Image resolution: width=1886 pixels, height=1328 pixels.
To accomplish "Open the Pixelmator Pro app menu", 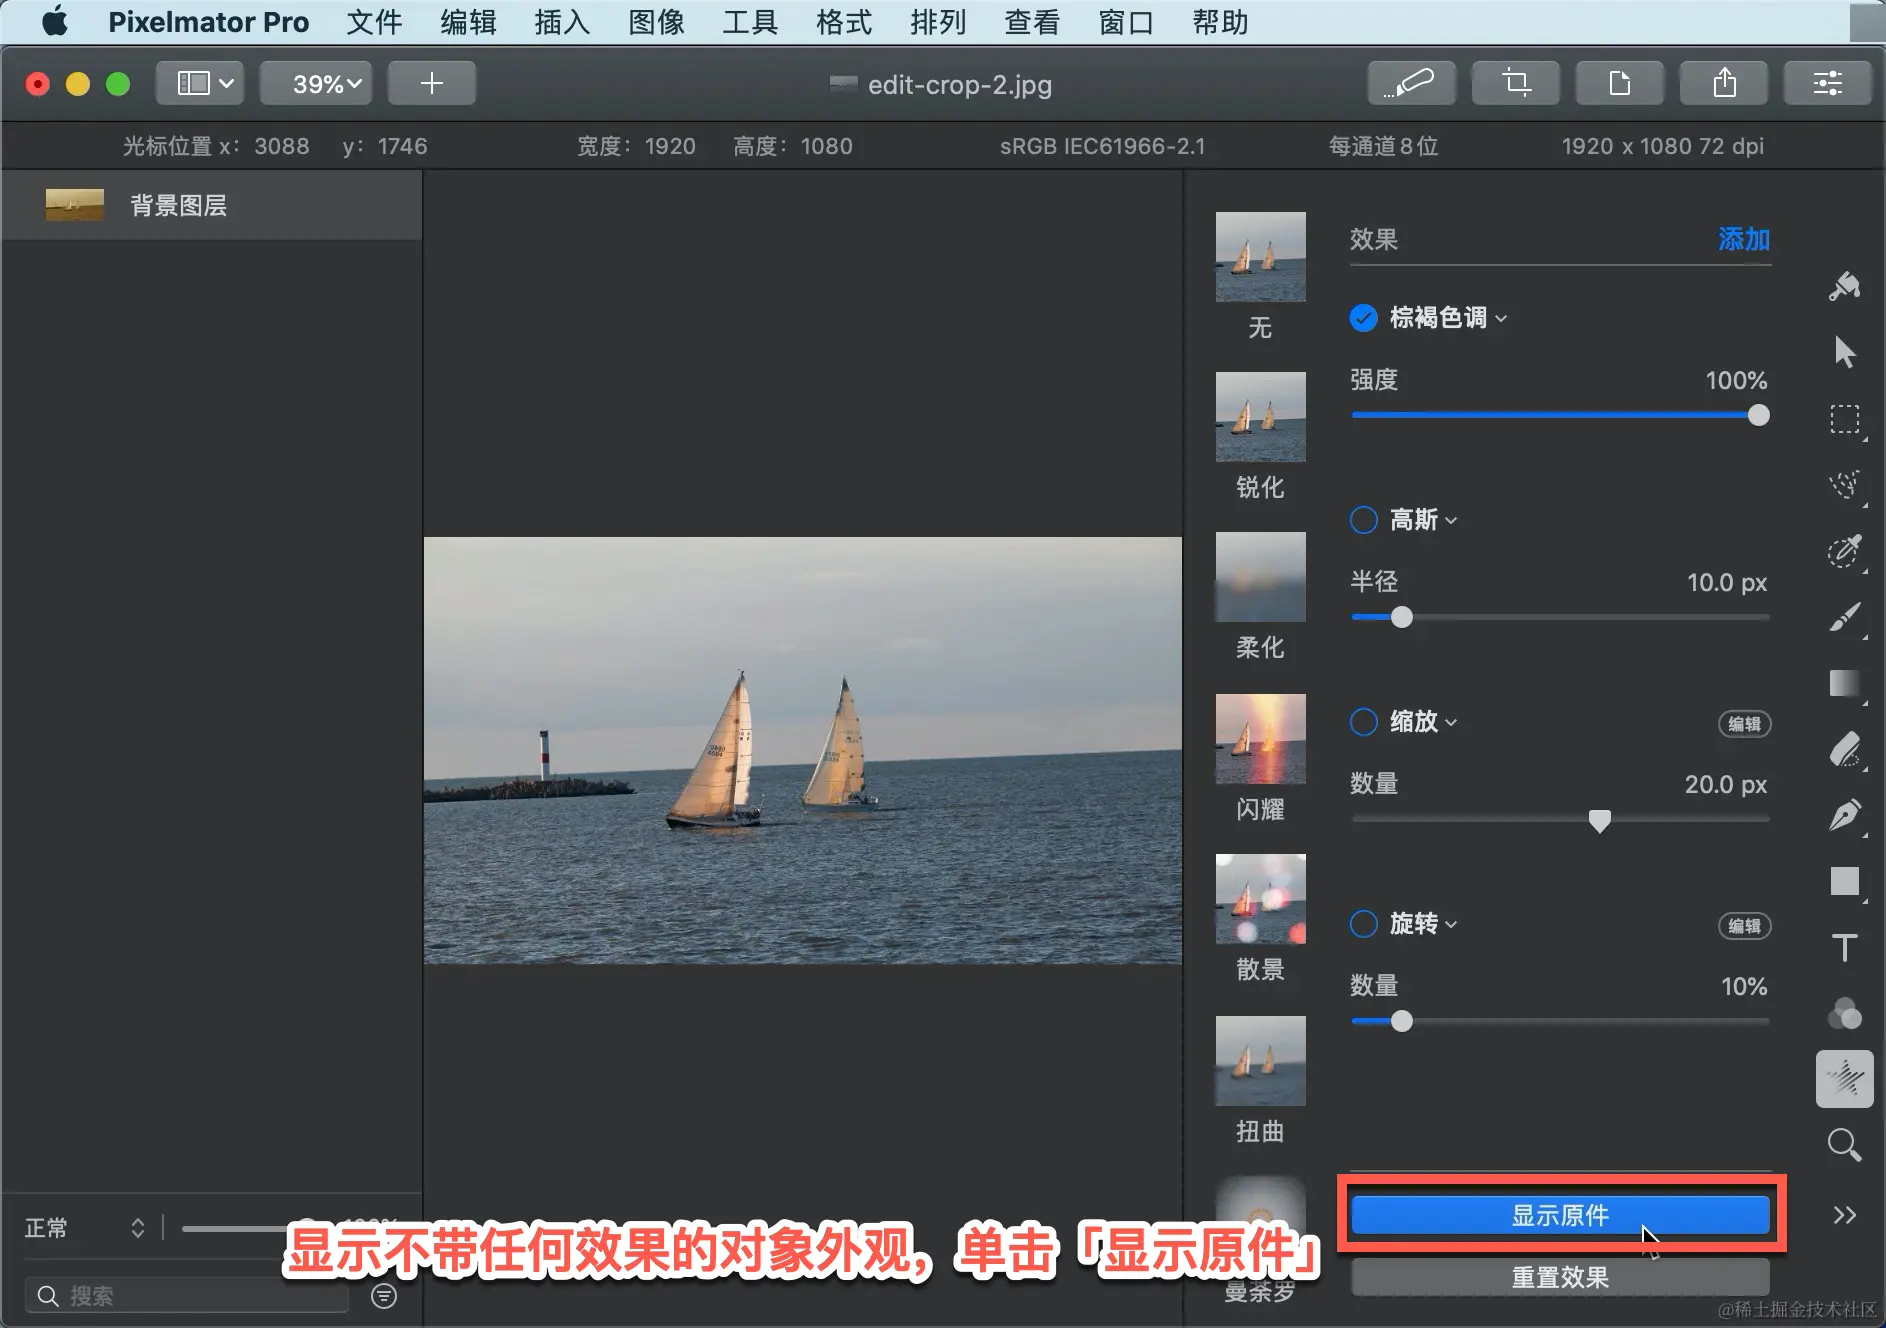I will click(x=208, y=22).
